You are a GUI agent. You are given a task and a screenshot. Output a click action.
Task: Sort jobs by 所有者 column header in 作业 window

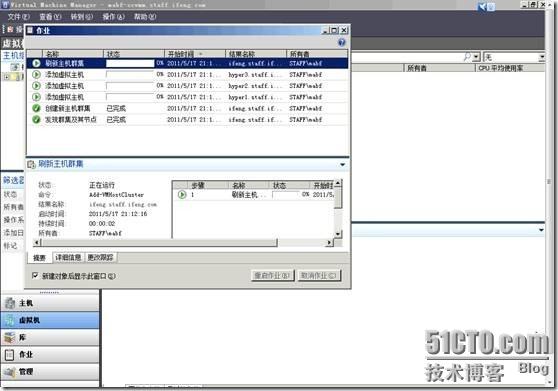click(x=317, y=54)
